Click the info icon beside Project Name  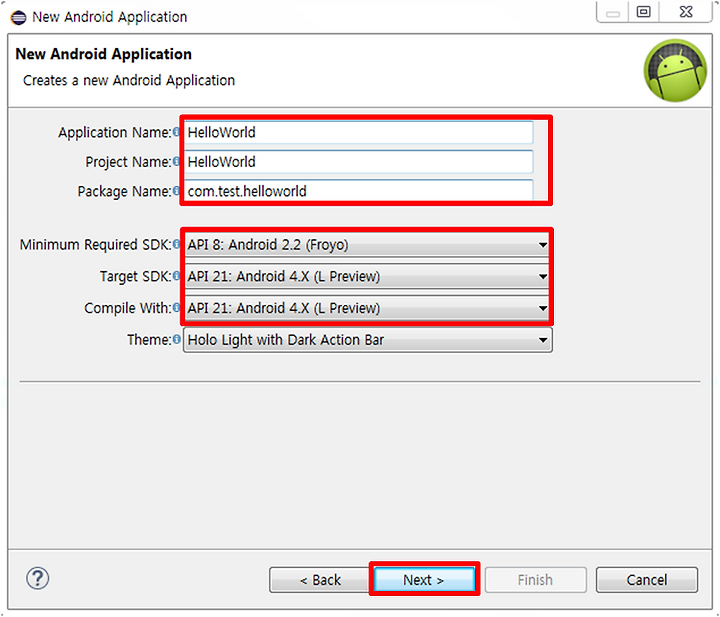(x=176, y=162)
